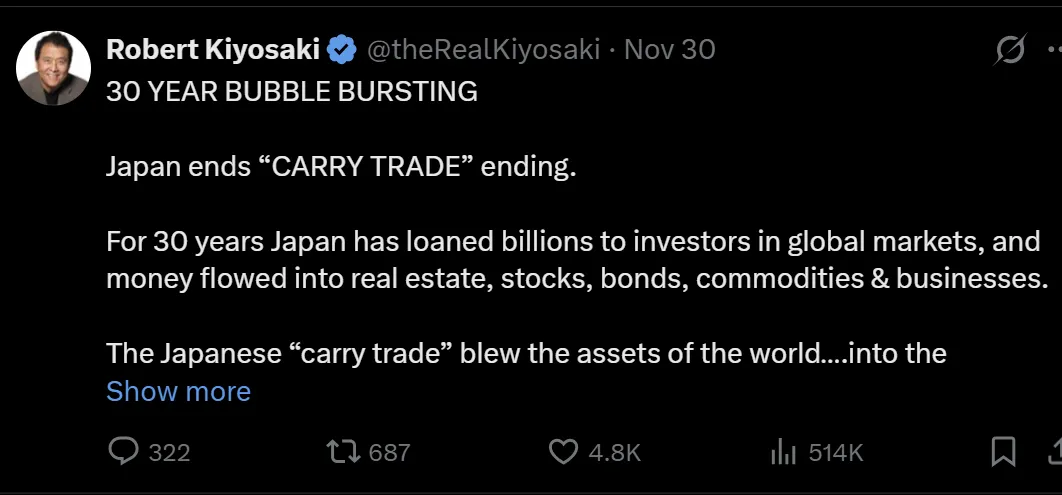This screenshot has height=495, width=1062.
Task: Open the view analytics bar chart icon
Action: 783,452
